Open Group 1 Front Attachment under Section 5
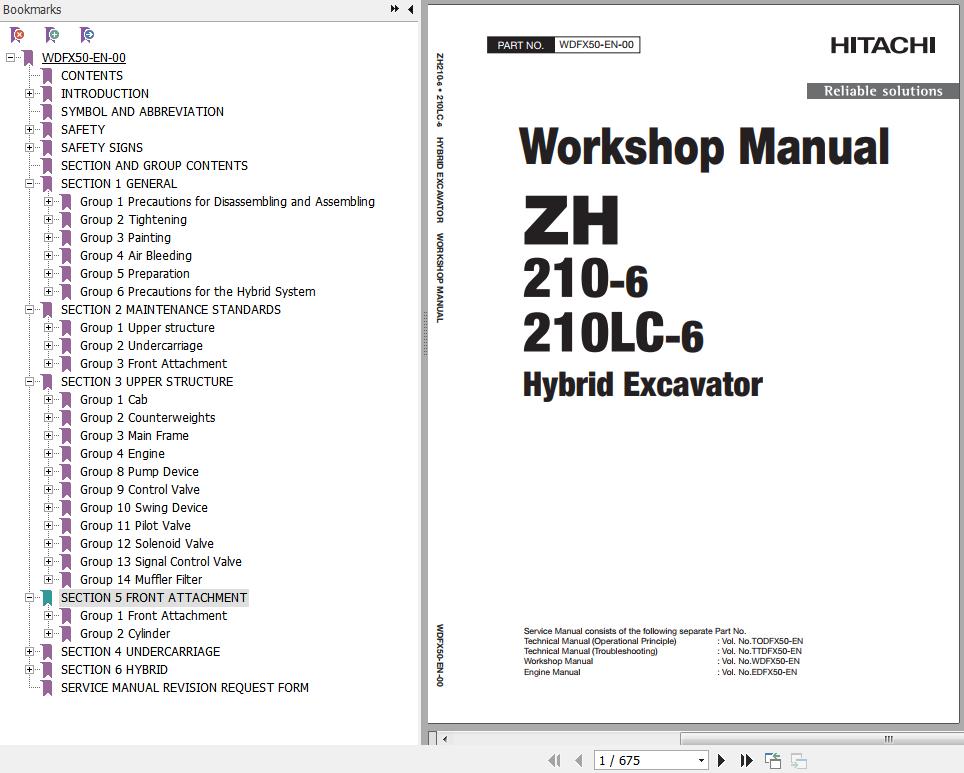964x773 pixels. [153, 616]
